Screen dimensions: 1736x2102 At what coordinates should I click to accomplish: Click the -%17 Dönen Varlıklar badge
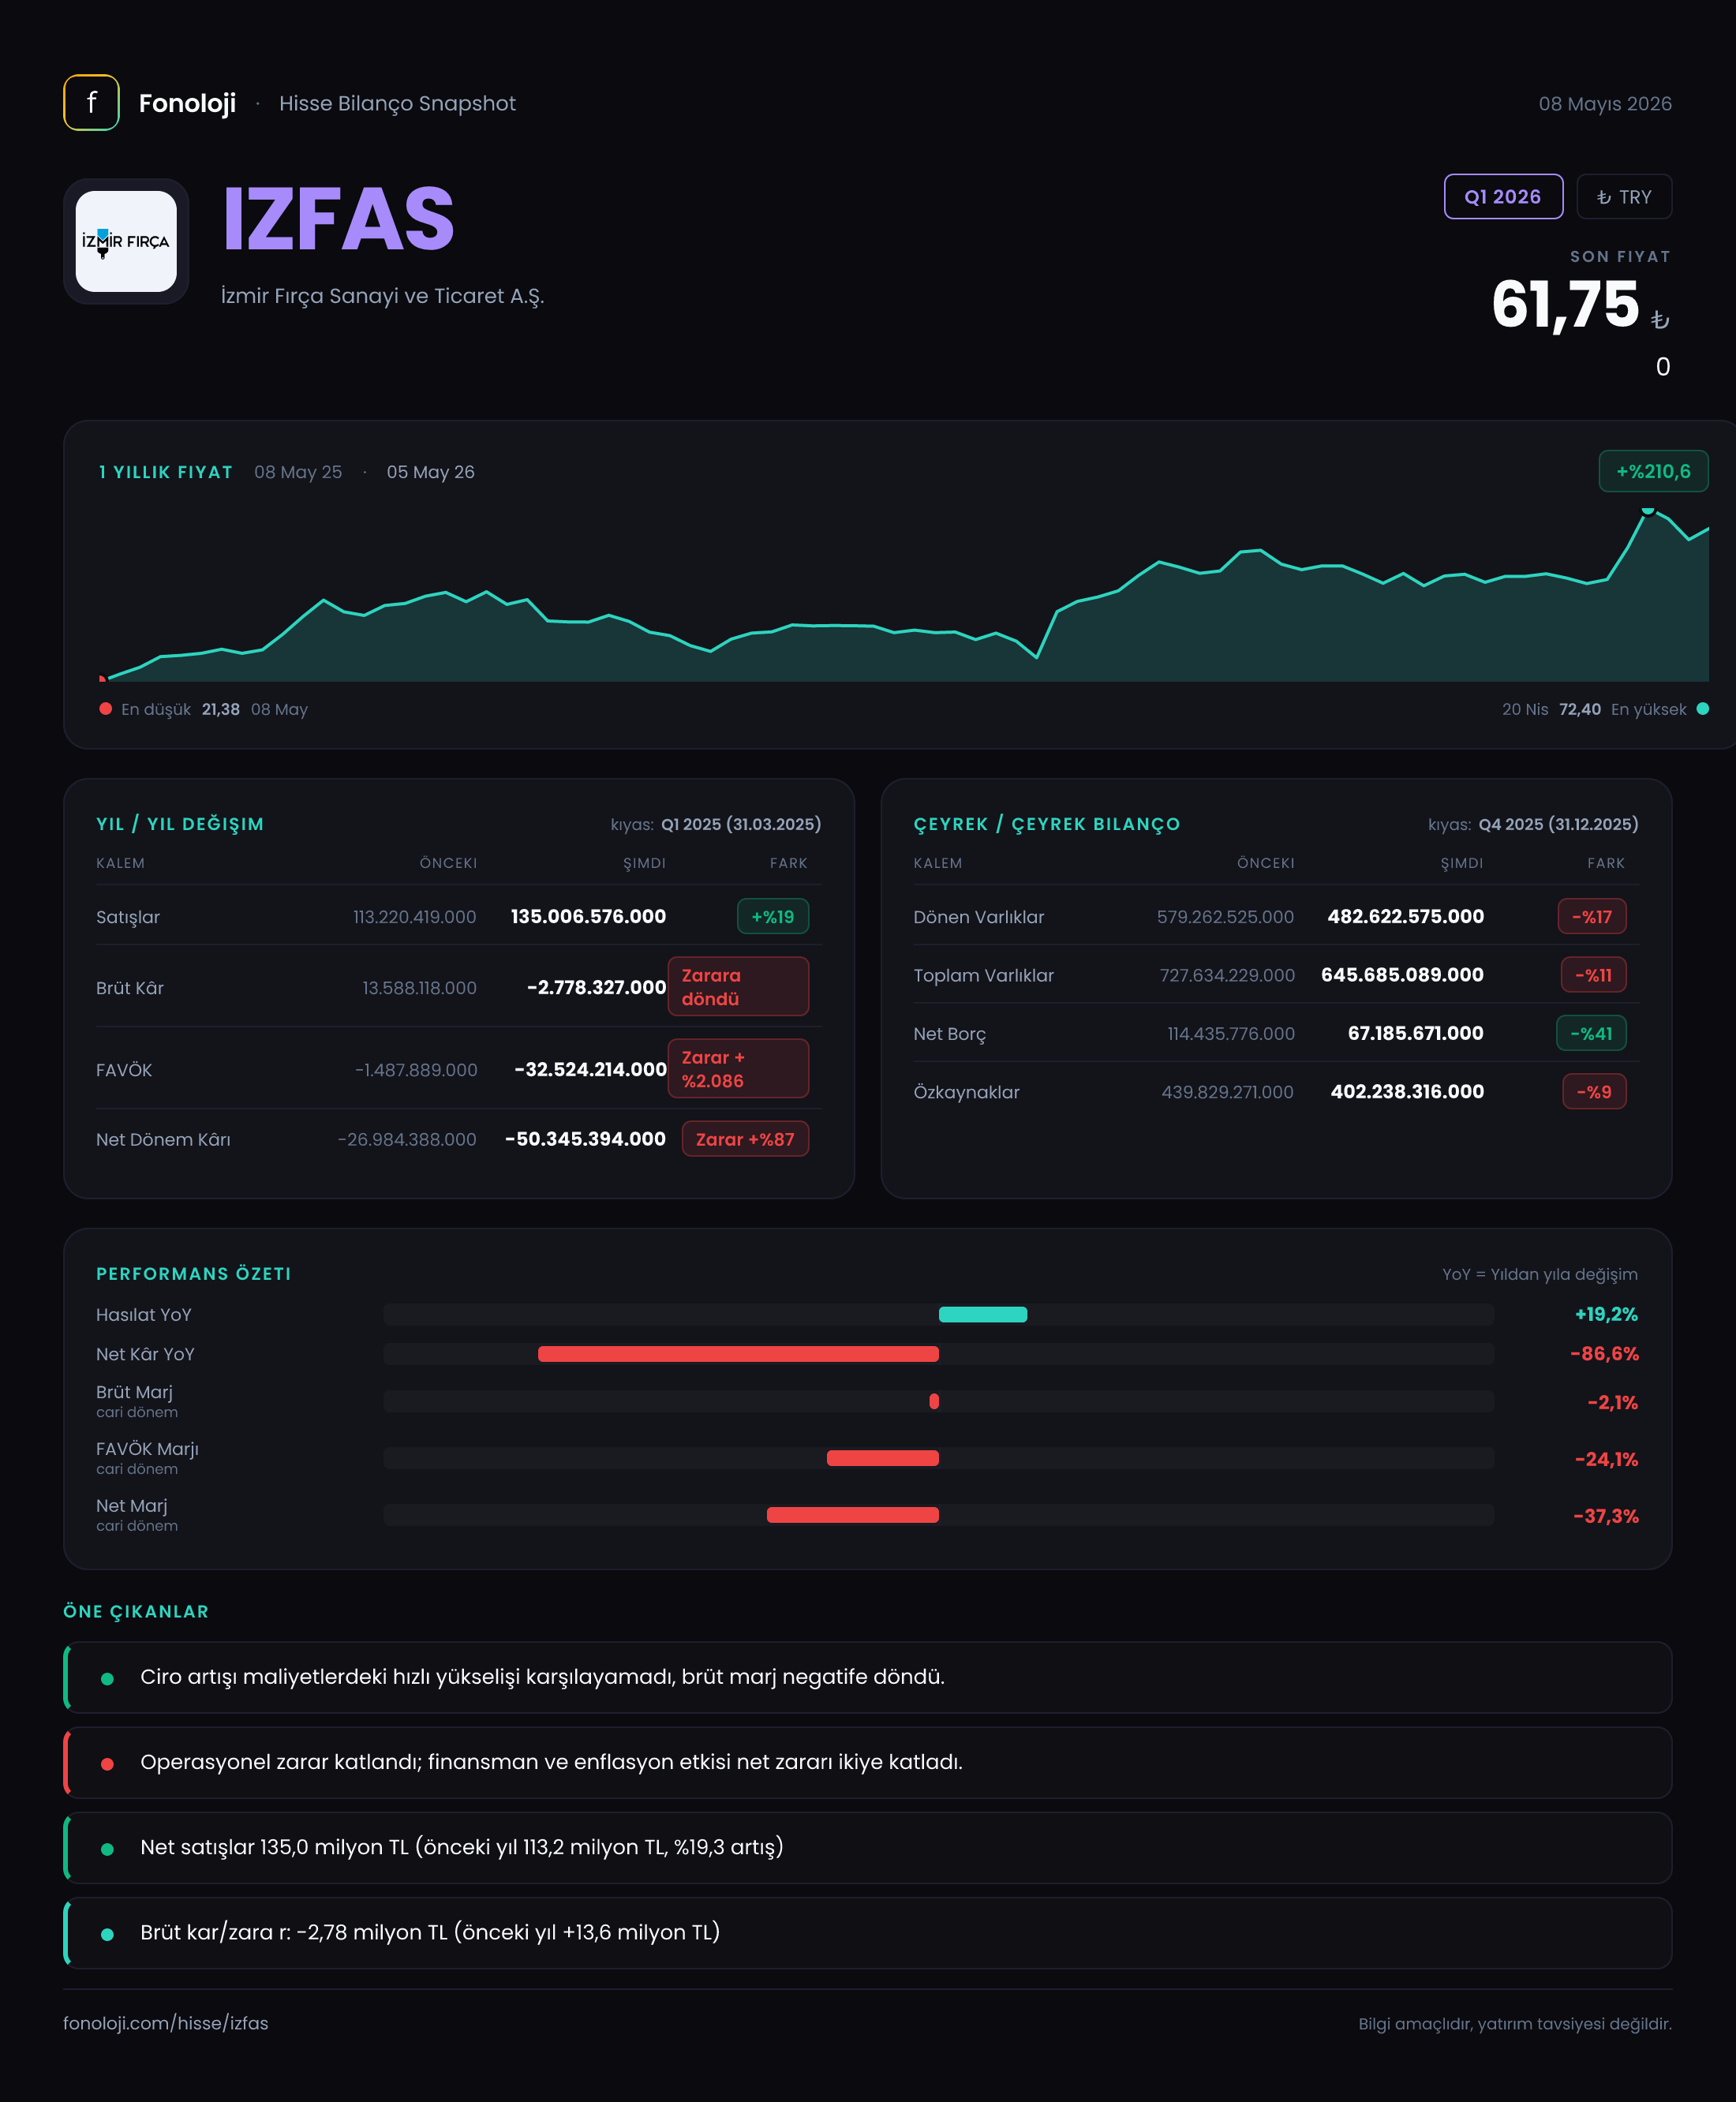pos(1592,916)
